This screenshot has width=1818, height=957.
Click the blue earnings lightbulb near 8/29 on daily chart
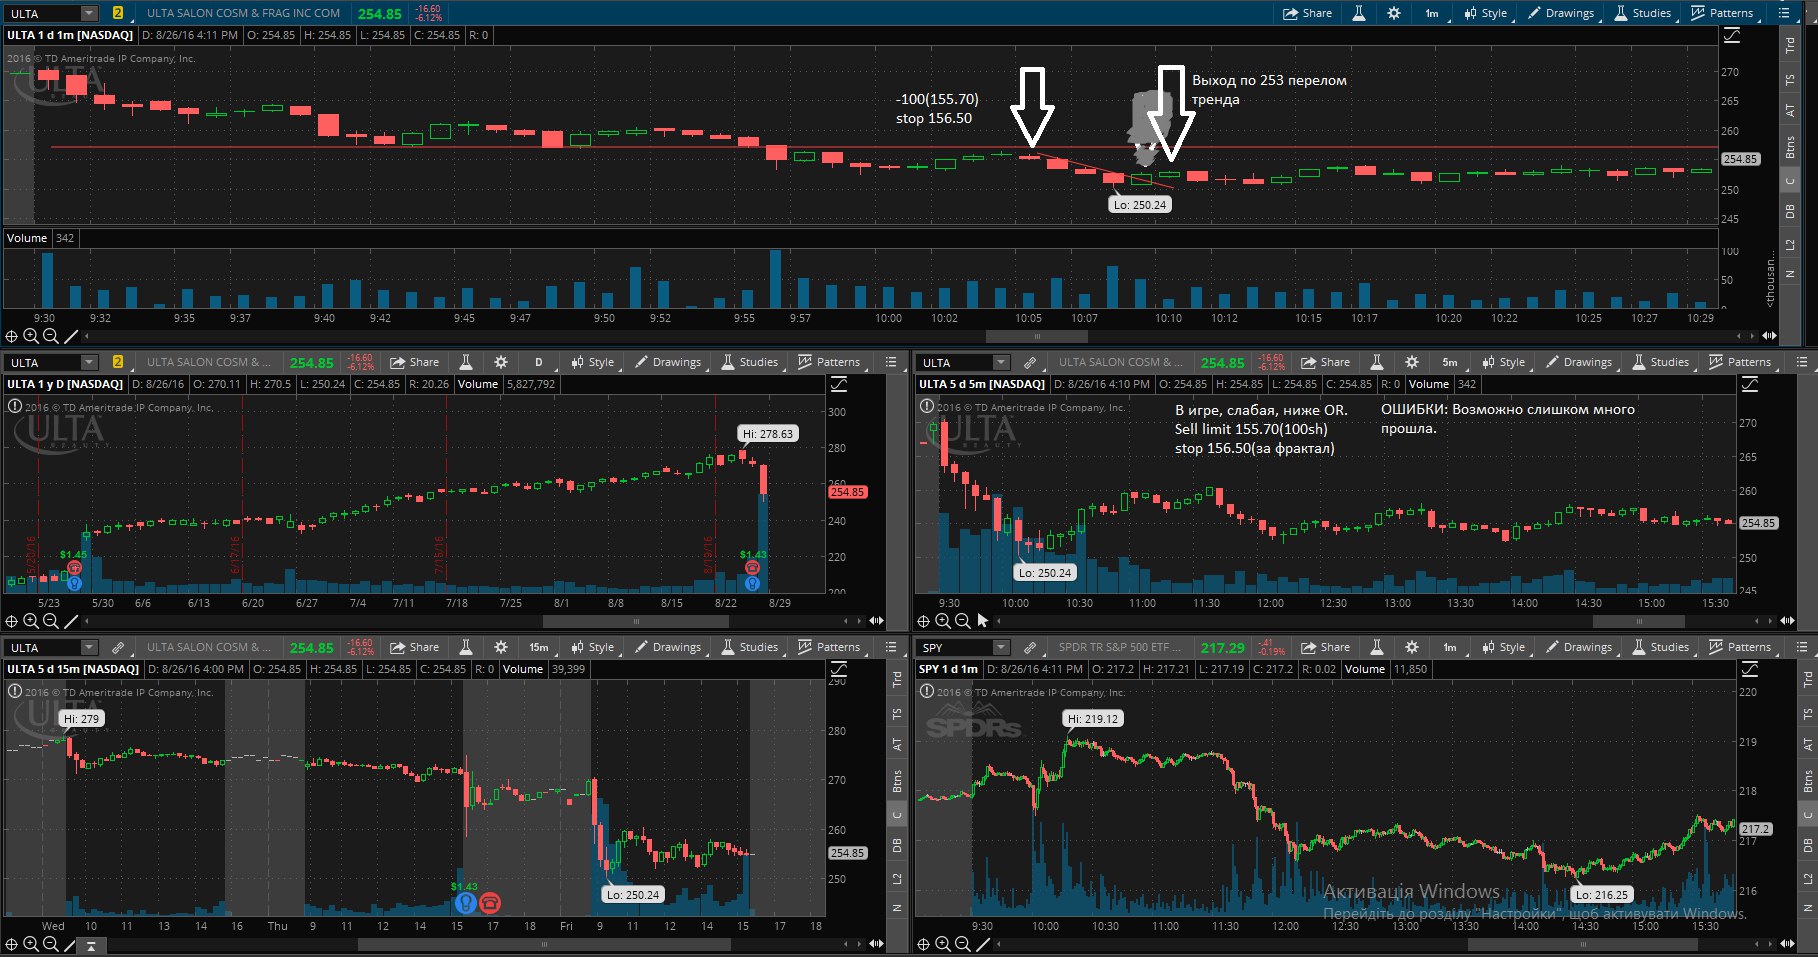pos(752,583)
